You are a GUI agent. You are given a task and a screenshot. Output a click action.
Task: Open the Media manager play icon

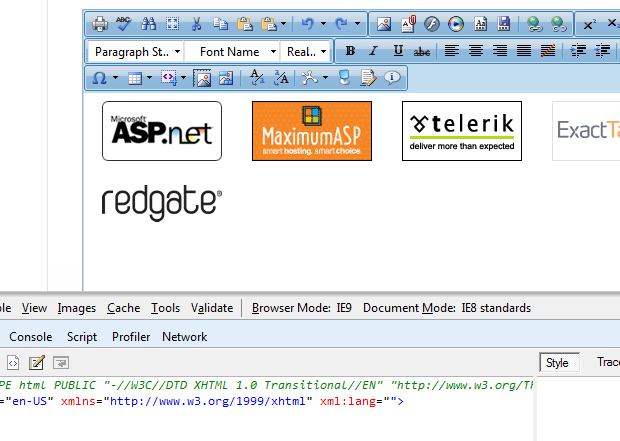tap(456, 24)
